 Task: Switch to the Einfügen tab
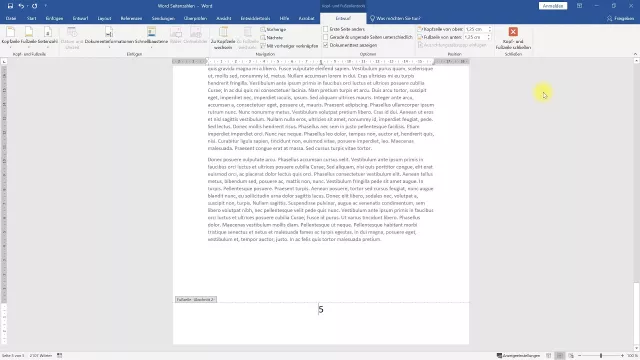point(54,18)
